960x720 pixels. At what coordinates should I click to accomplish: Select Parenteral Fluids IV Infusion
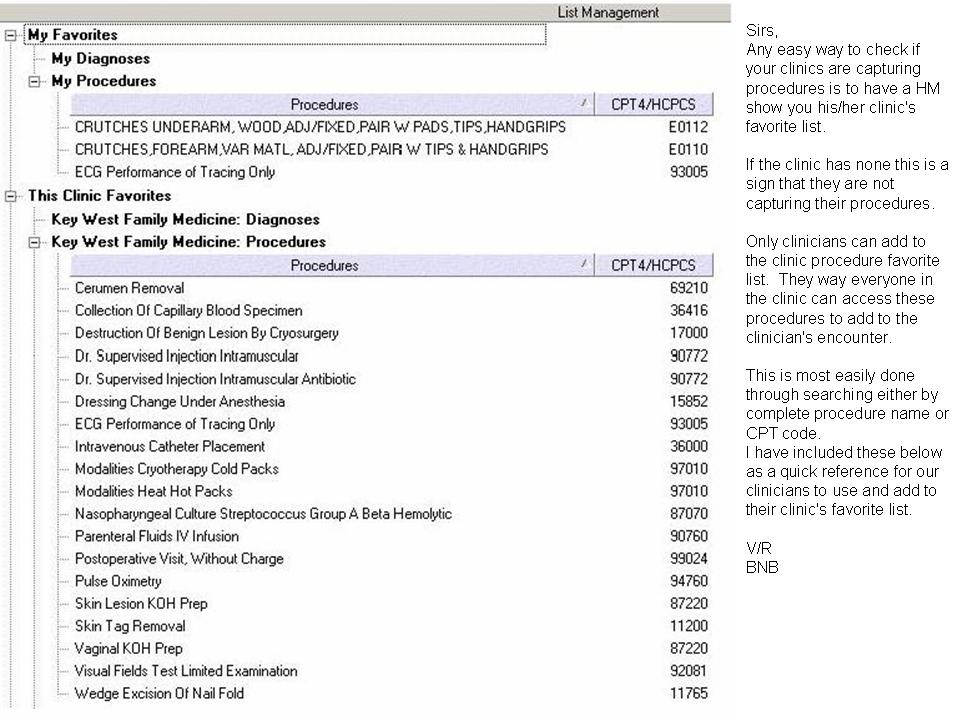(x=156, y=536)
